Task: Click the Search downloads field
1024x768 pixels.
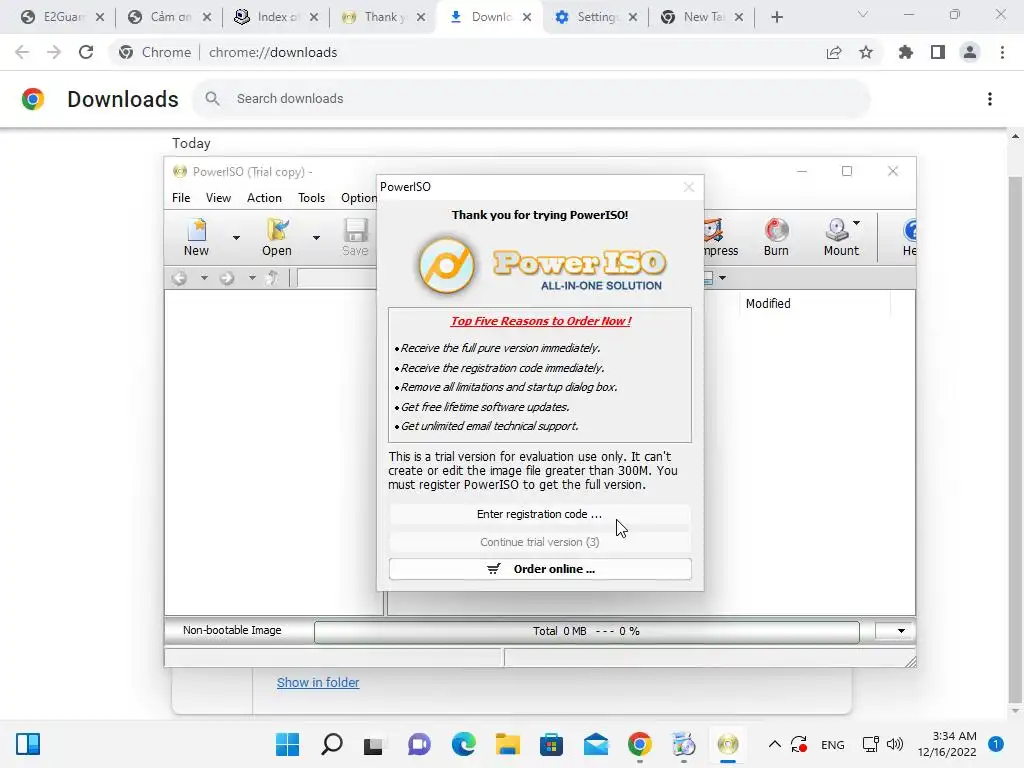Action: (532, 99)
